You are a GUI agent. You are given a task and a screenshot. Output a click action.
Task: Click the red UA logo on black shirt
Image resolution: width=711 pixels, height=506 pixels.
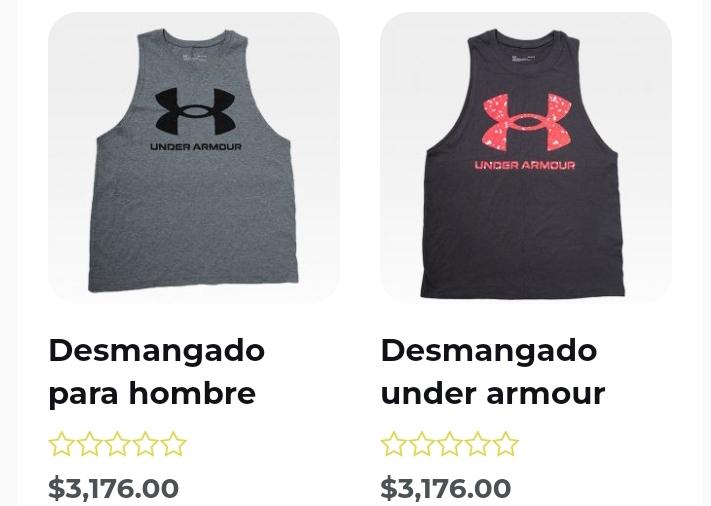point(526,122)
